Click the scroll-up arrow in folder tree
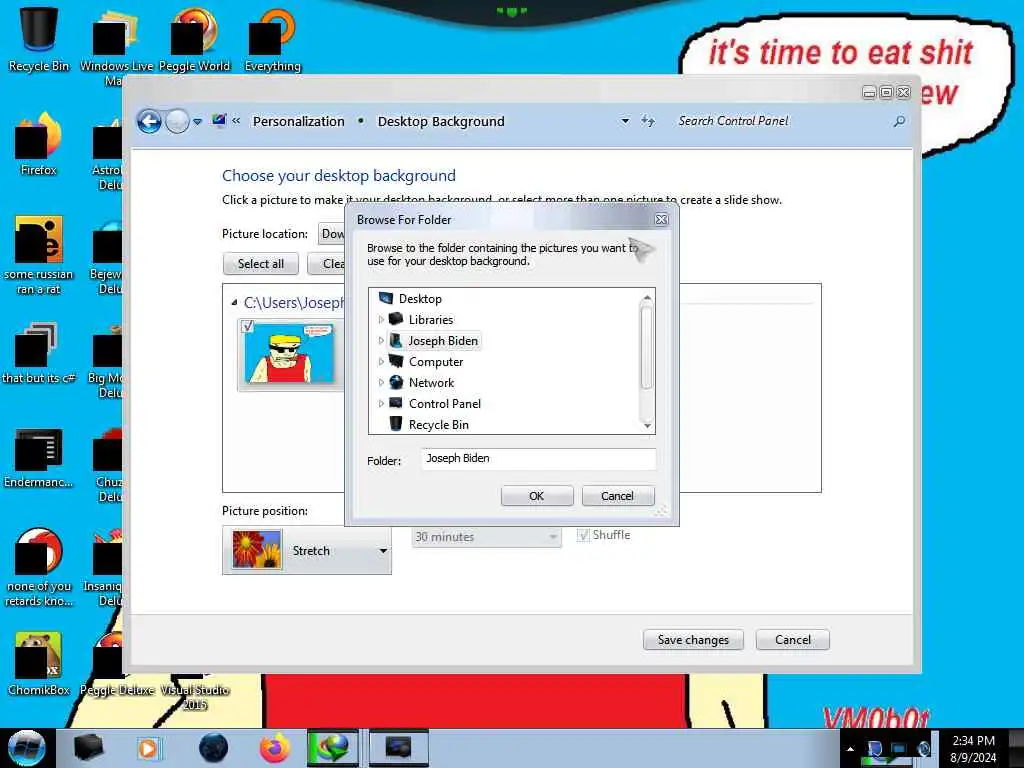 point(647,297)
